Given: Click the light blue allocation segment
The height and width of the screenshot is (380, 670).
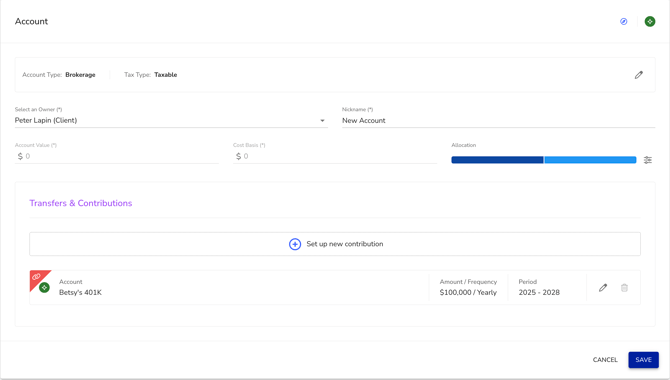Looking at the screenshot, I should [x=590, y=160].
